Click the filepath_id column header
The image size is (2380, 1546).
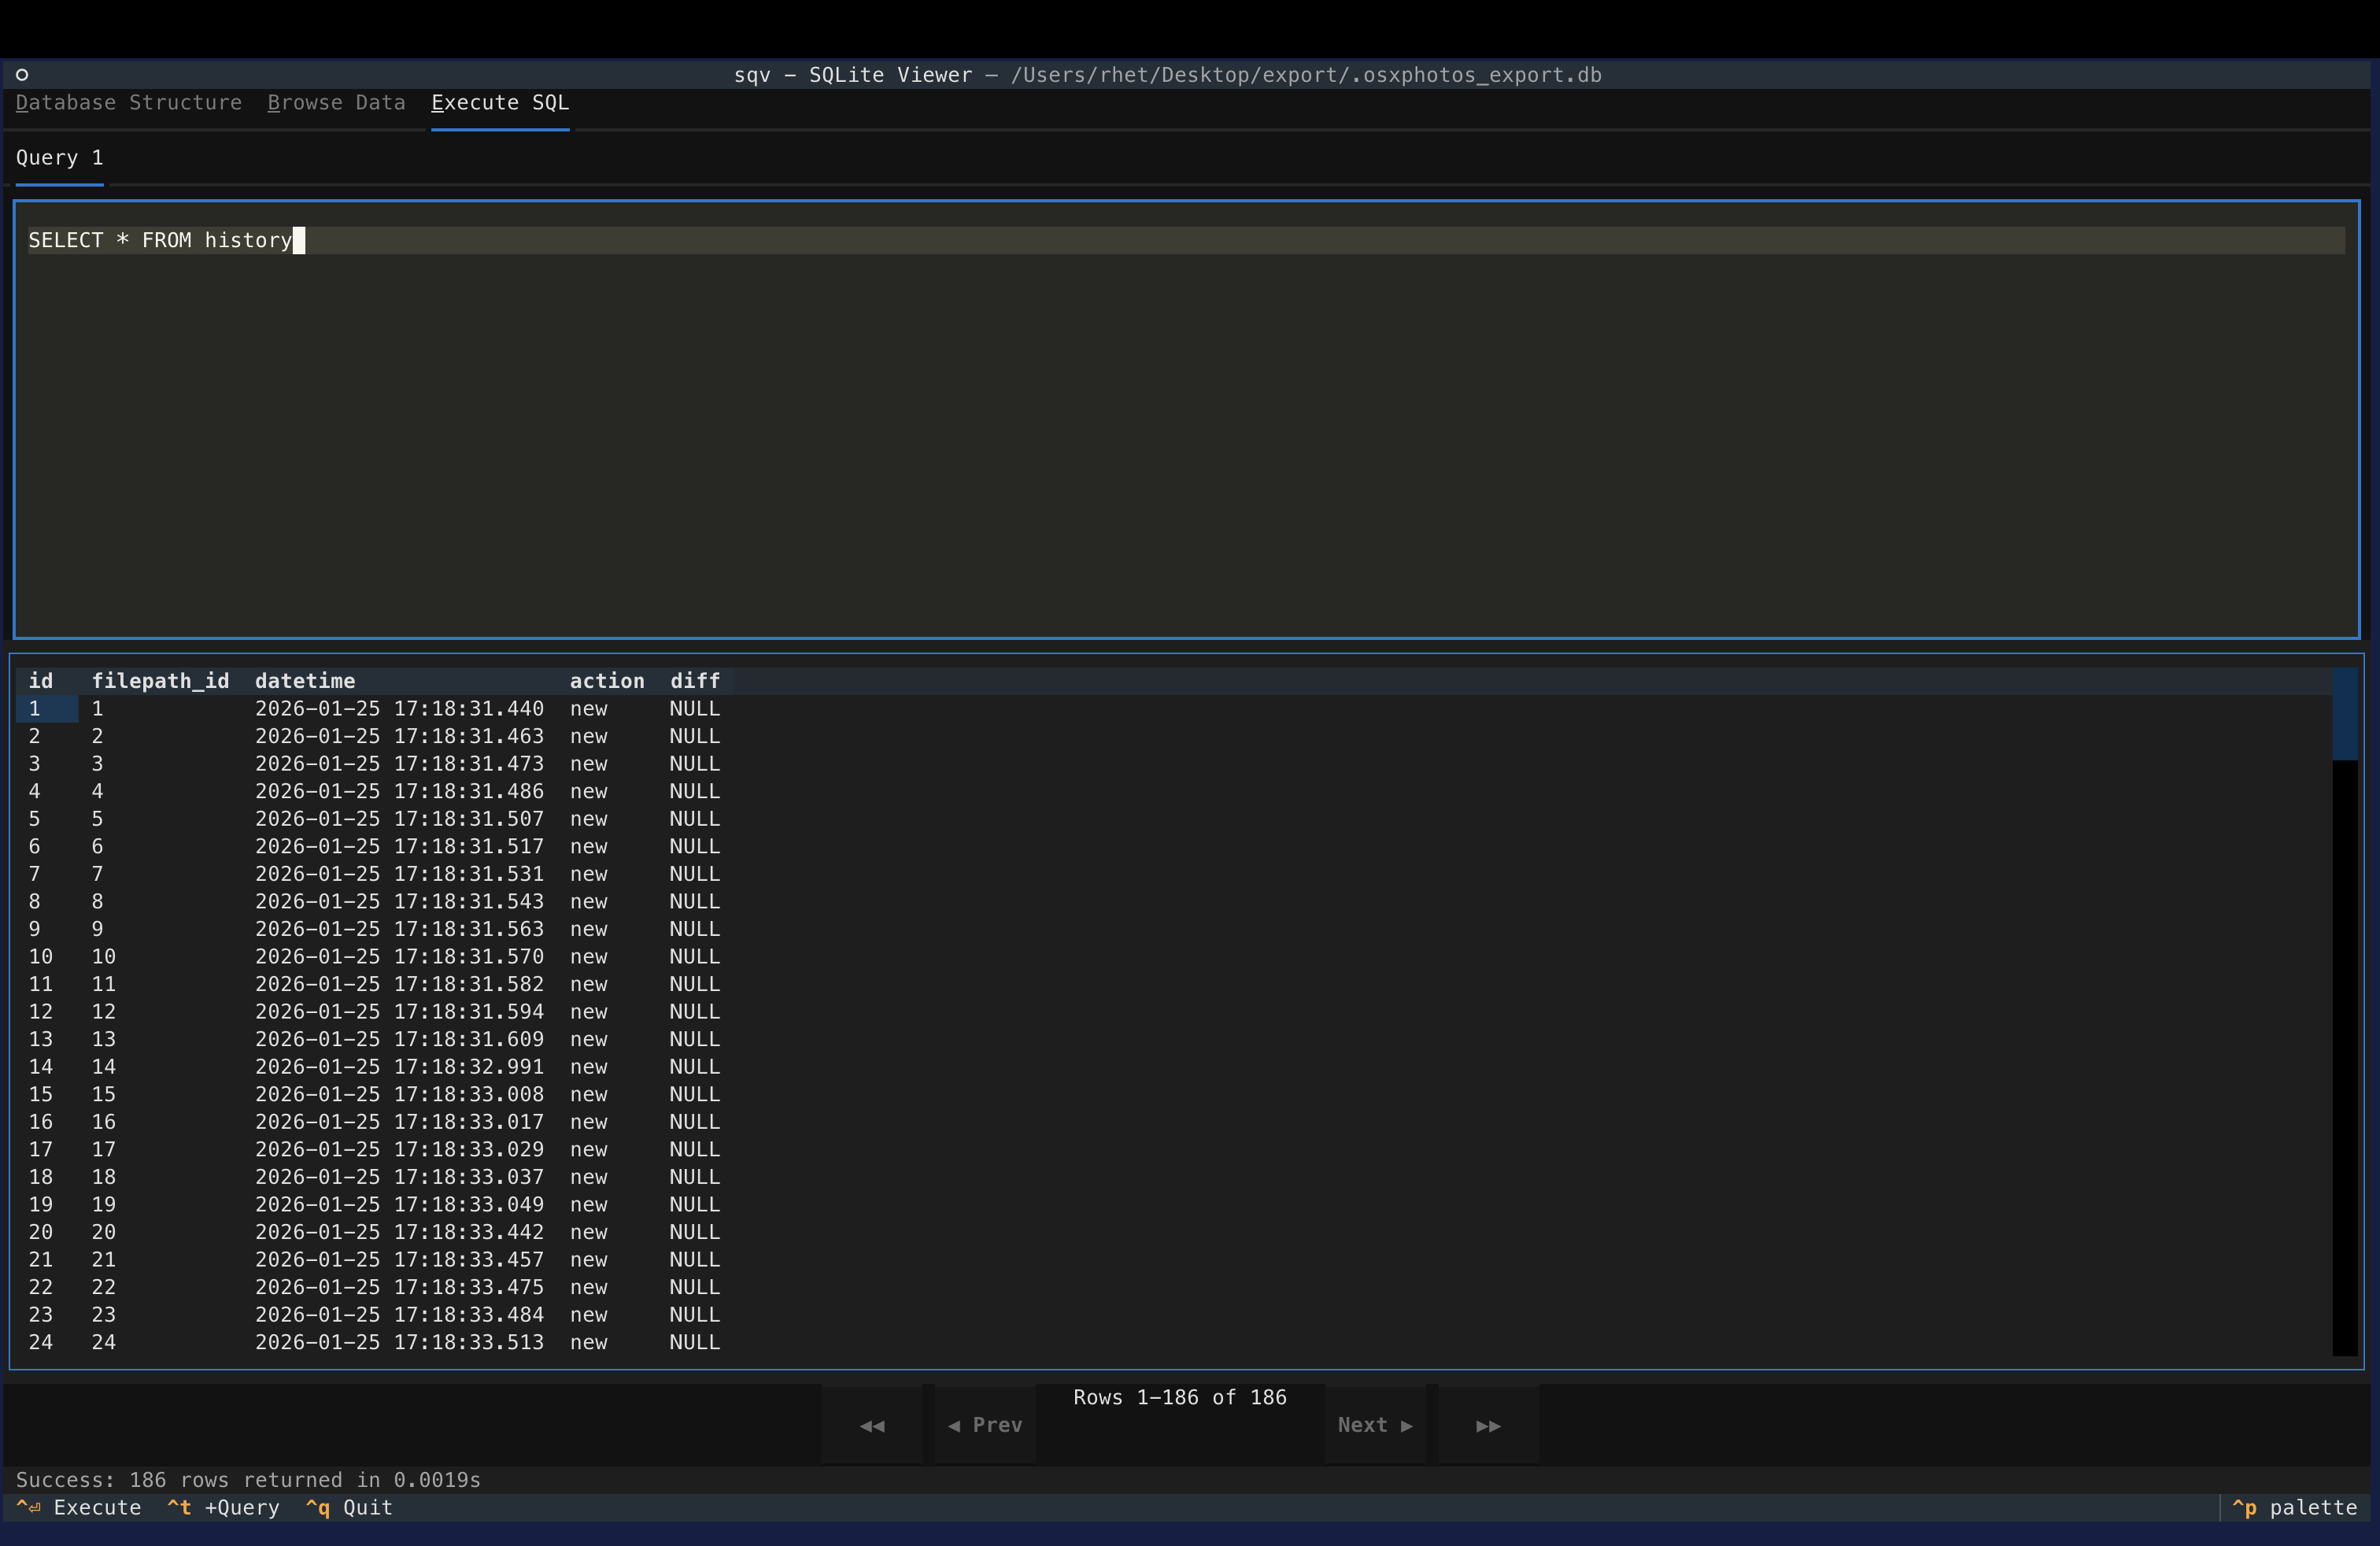160,680
